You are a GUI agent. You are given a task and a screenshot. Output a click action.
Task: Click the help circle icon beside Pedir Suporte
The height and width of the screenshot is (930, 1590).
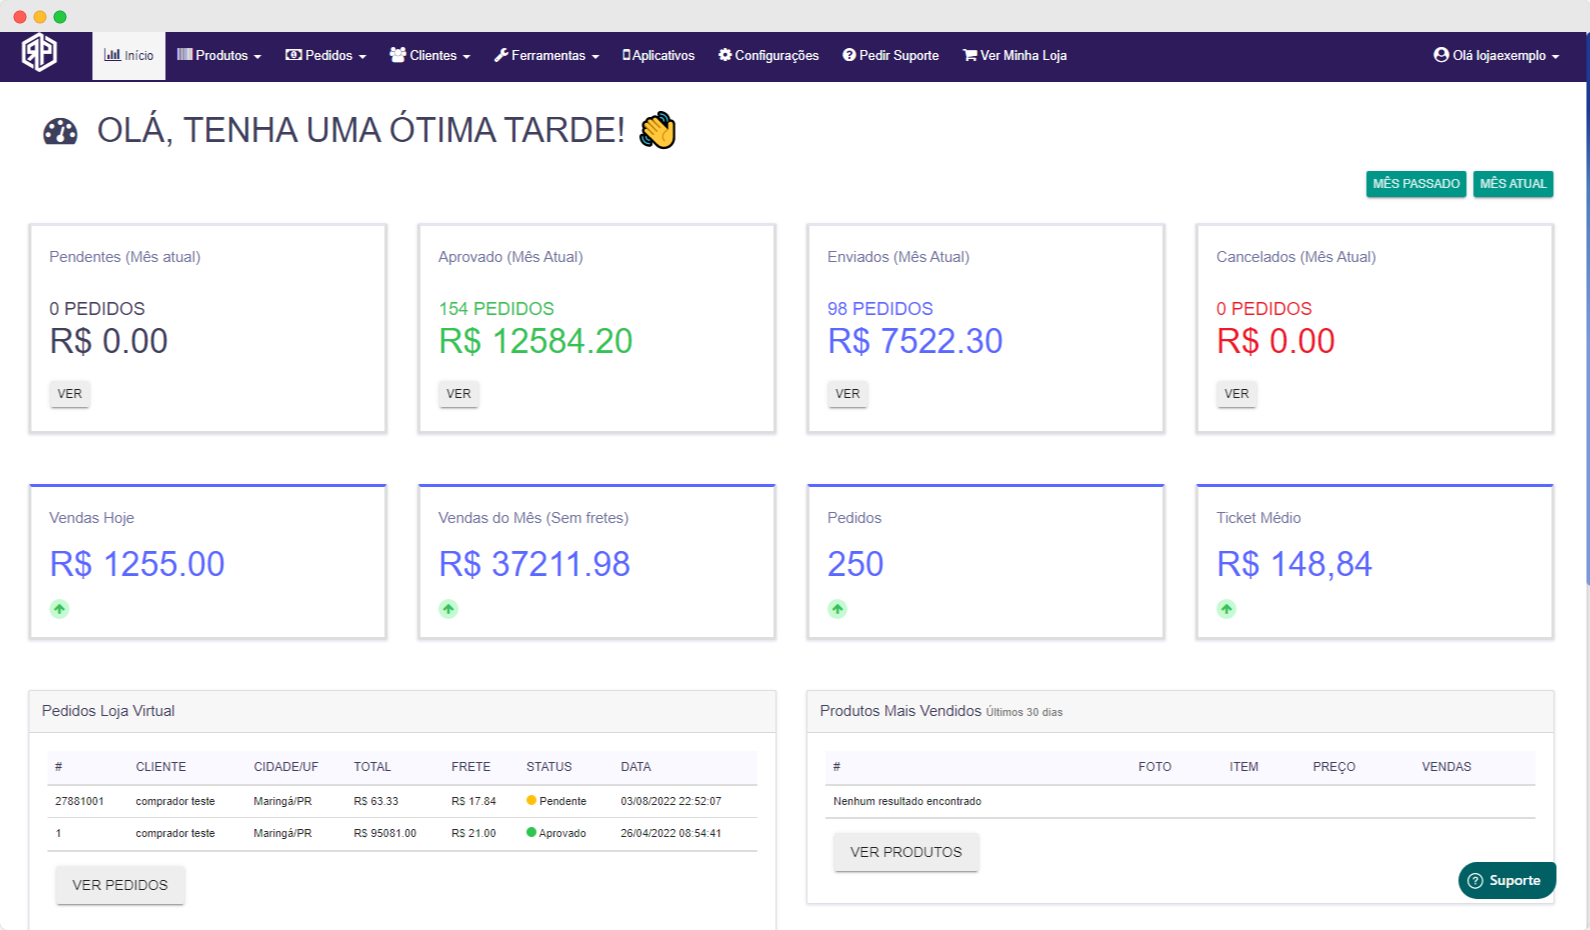pos(849,55)
